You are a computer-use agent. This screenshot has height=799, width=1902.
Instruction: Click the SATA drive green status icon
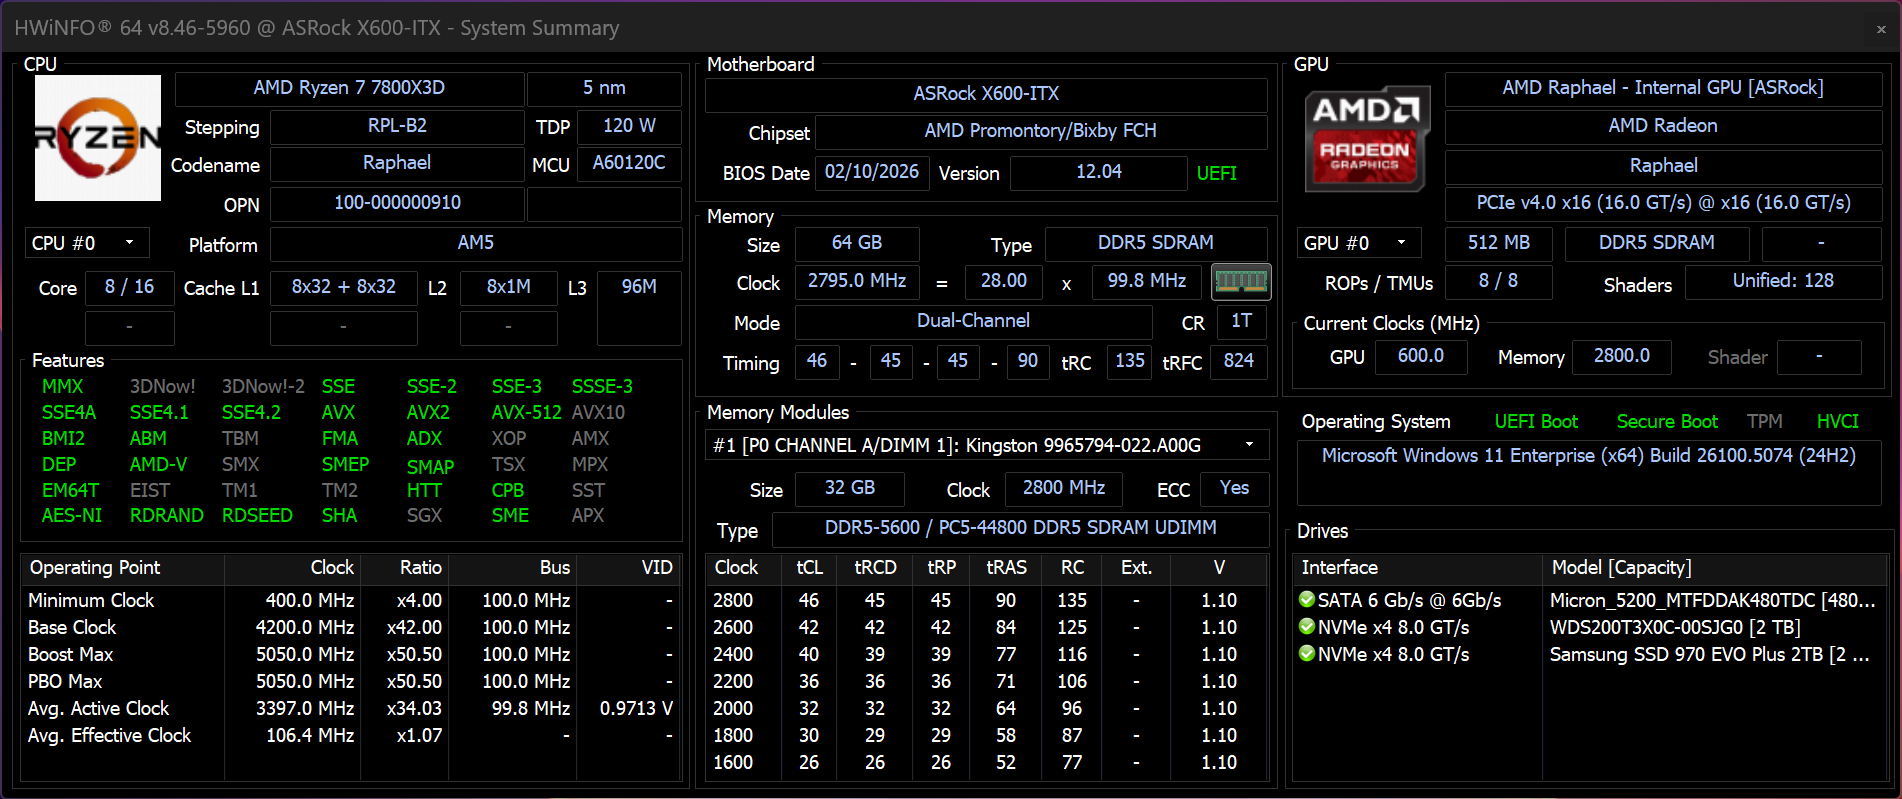tap(1307, 600)
